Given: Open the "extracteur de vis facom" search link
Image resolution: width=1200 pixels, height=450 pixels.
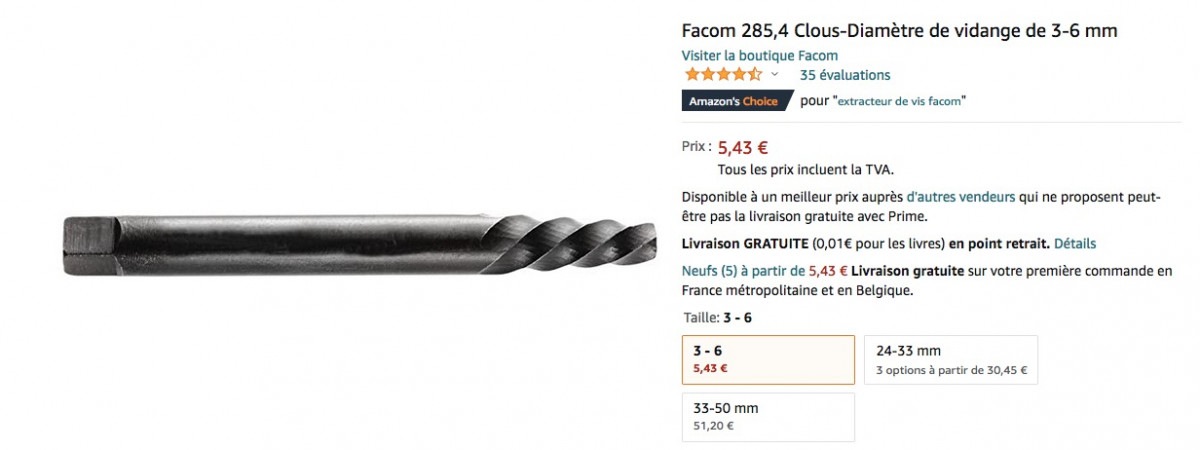Looking at the screenshot, I should click(x=900, y=101).
